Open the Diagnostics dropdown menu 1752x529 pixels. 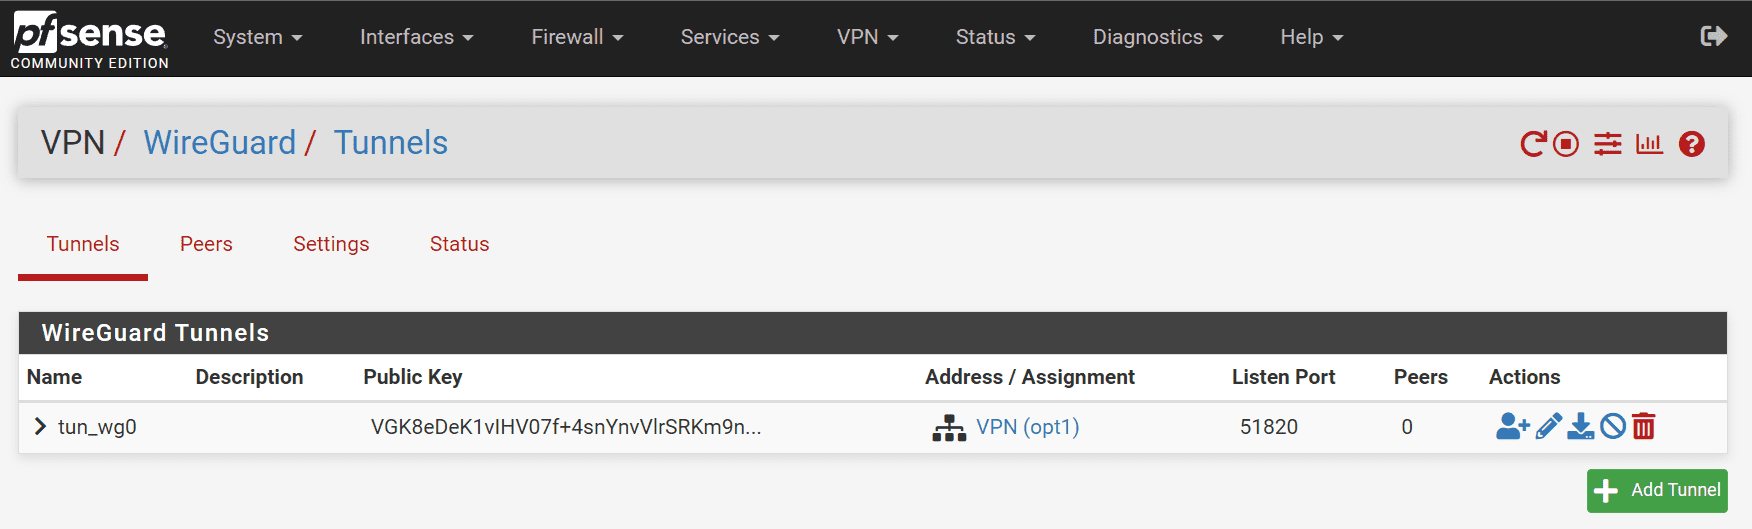click(1157, 37)
